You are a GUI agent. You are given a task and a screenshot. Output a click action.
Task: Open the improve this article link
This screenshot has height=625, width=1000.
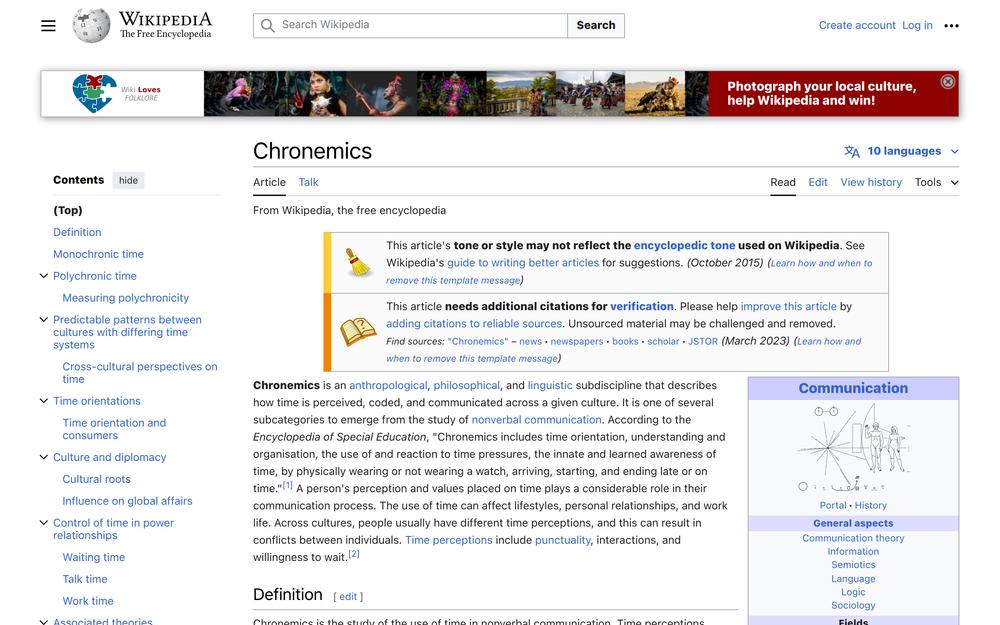tap(788, 307)
